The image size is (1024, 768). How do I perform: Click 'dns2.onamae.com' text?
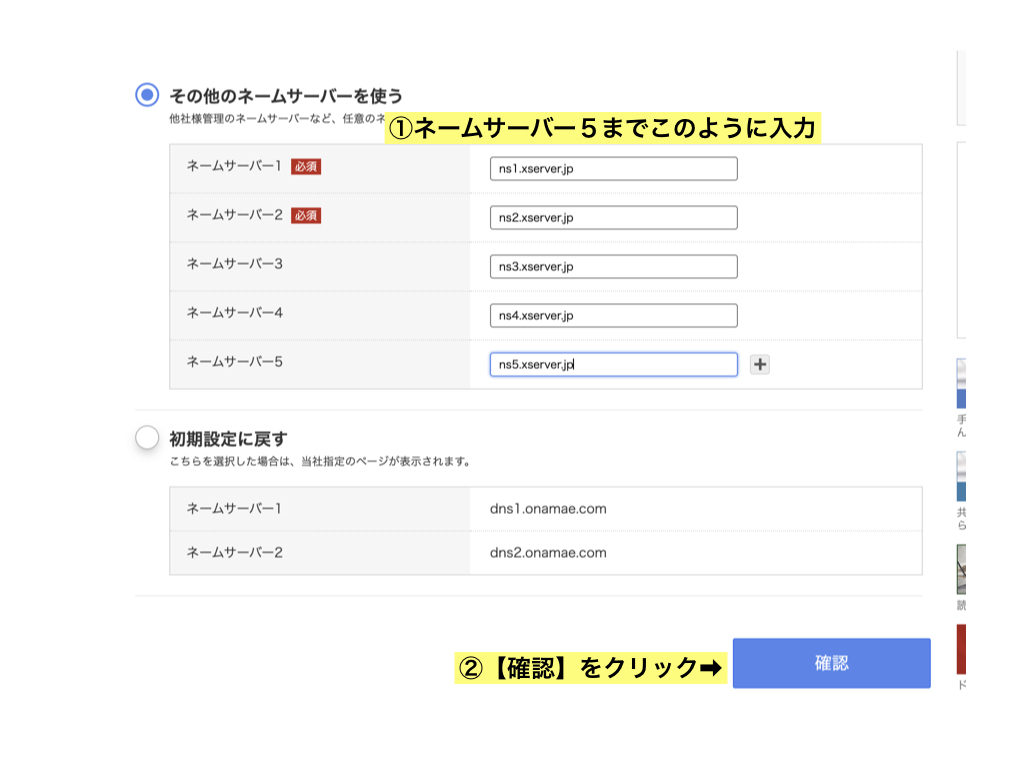(x=548, y=552)
